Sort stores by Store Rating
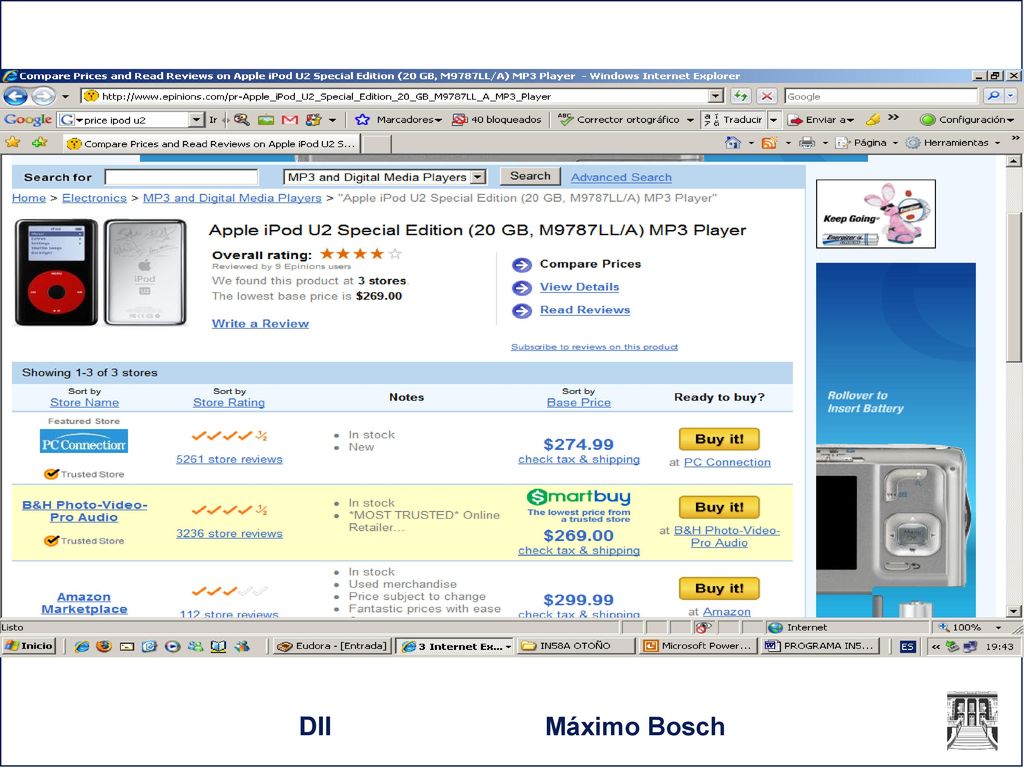The image size is (1024, 768). tap(229, 402)
